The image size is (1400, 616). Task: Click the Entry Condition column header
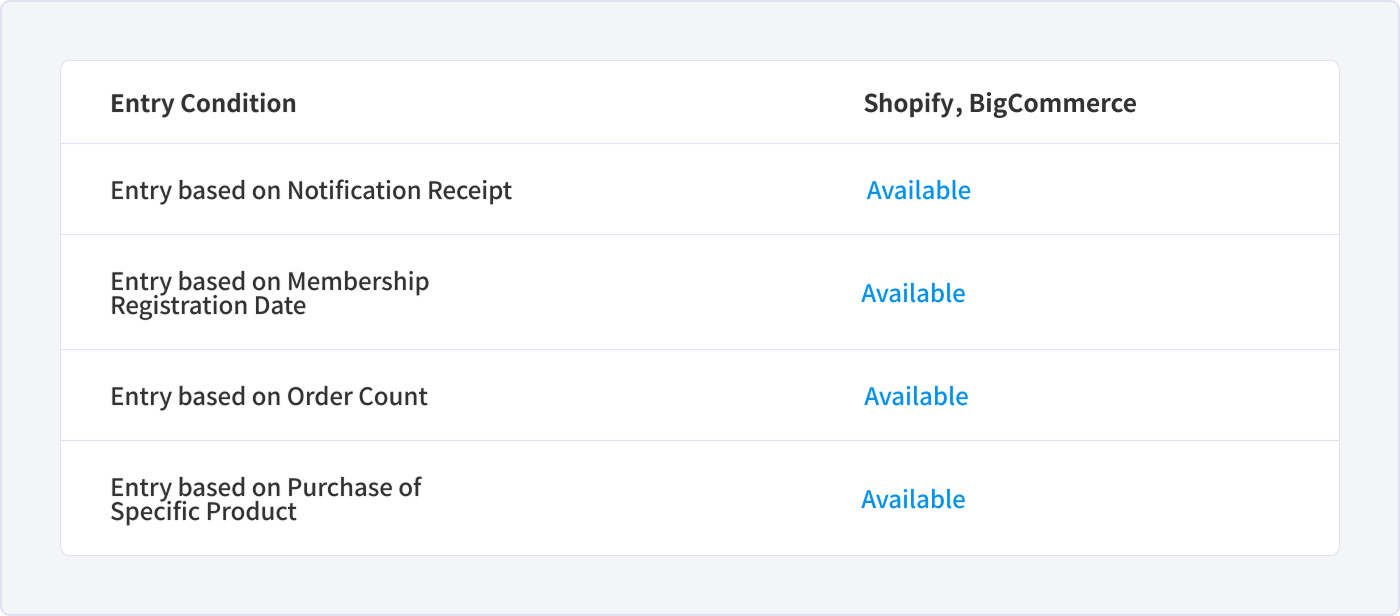[x=203, y=103]
